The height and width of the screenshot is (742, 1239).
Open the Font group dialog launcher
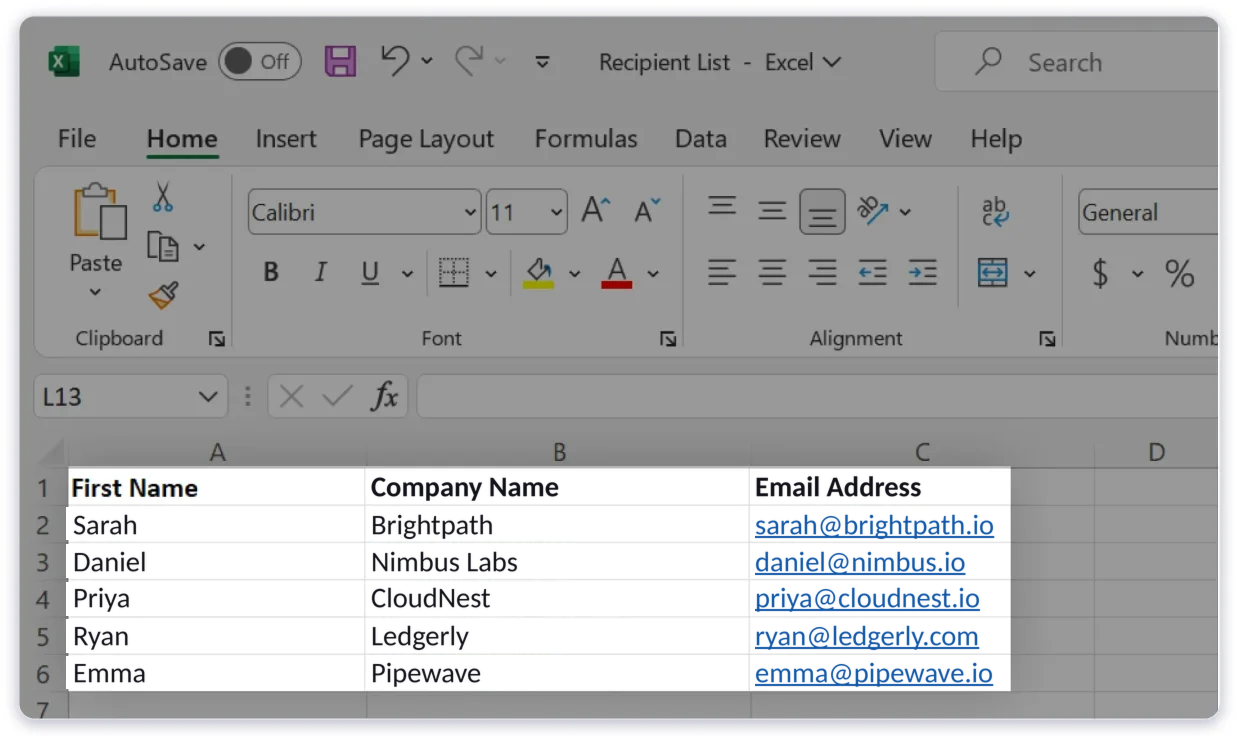668,340
